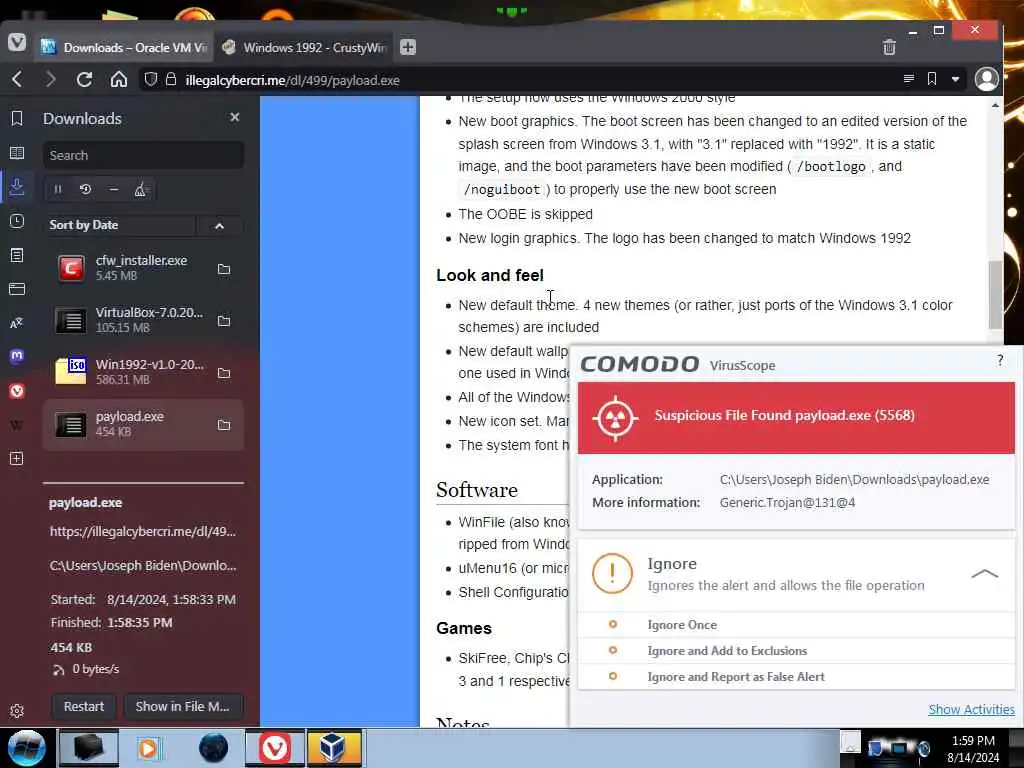Open folder for VirtualBox-7.0.20 download
Screen dimensions: 1024x768
coord(224,321)
